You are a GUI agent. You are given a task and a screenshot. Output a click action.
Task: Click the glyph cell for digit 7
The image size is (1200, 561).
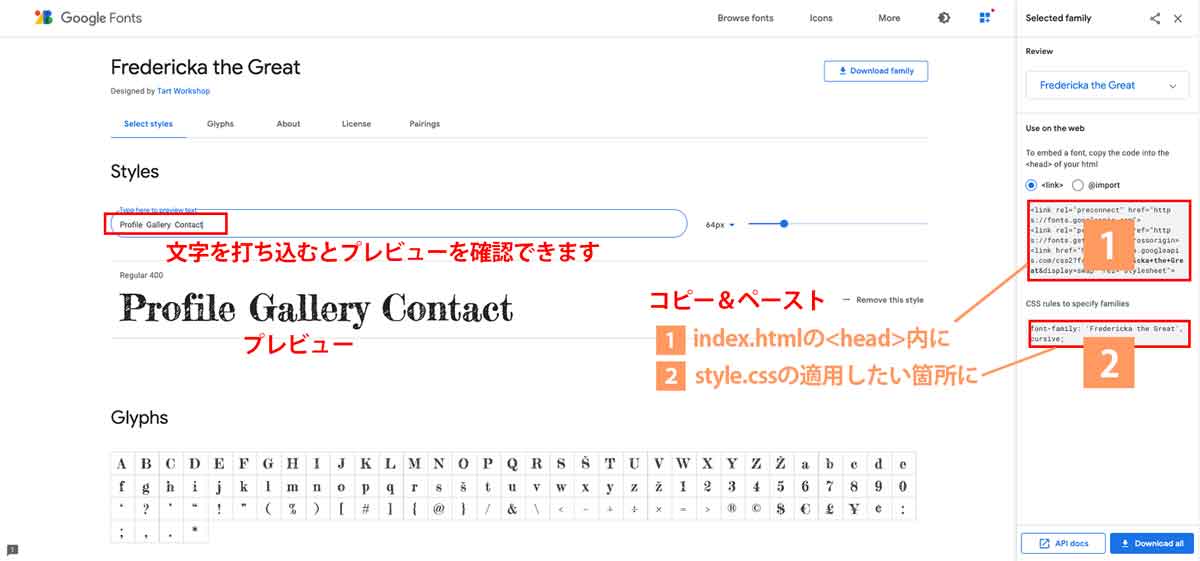click(x=830, y=487)
